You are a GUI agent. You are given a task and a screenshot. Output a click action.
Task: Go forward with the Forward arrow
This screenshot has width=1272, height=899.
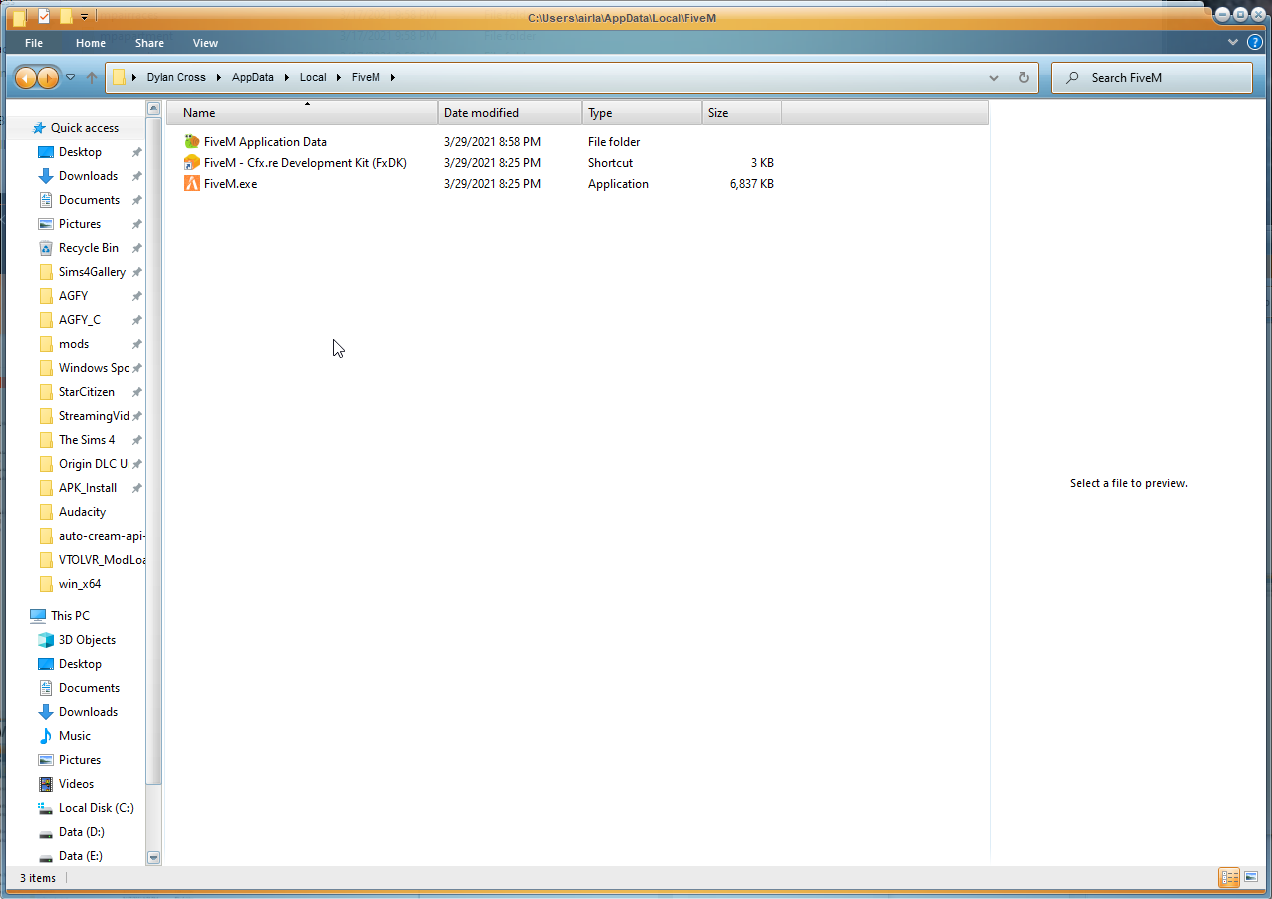click(48, 77)
